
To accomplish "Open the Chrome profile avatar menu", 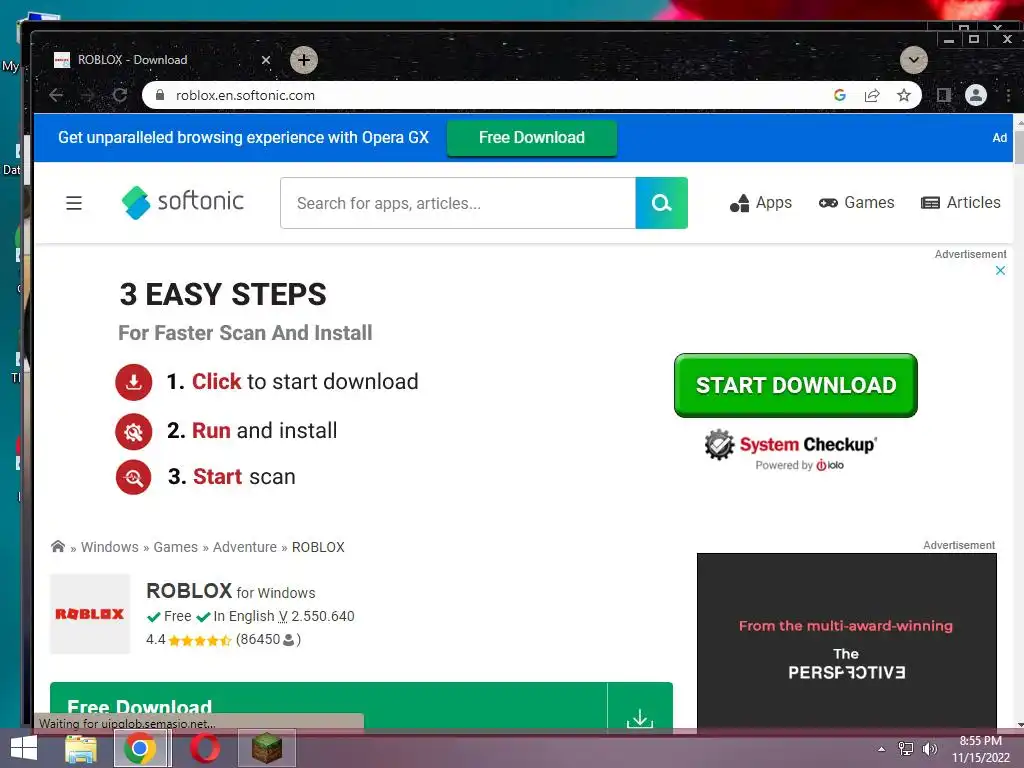I will (x=976, y=95).
